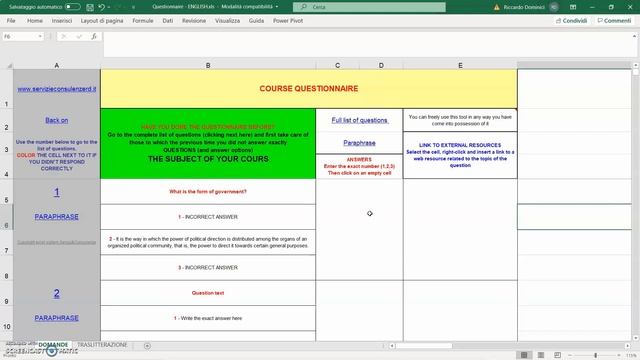Select column B header

click(x=208, y=65)
